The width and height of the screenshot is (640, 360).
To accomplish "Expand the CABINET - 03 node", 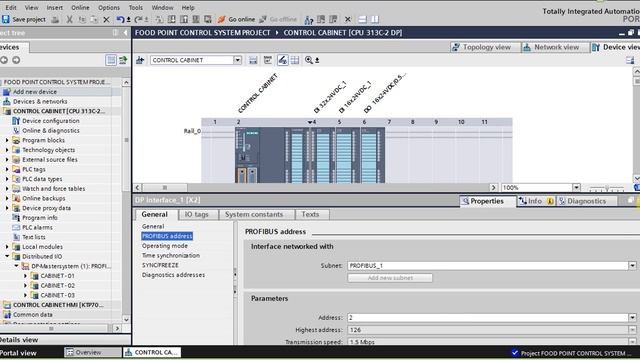I will coord(25,295).
